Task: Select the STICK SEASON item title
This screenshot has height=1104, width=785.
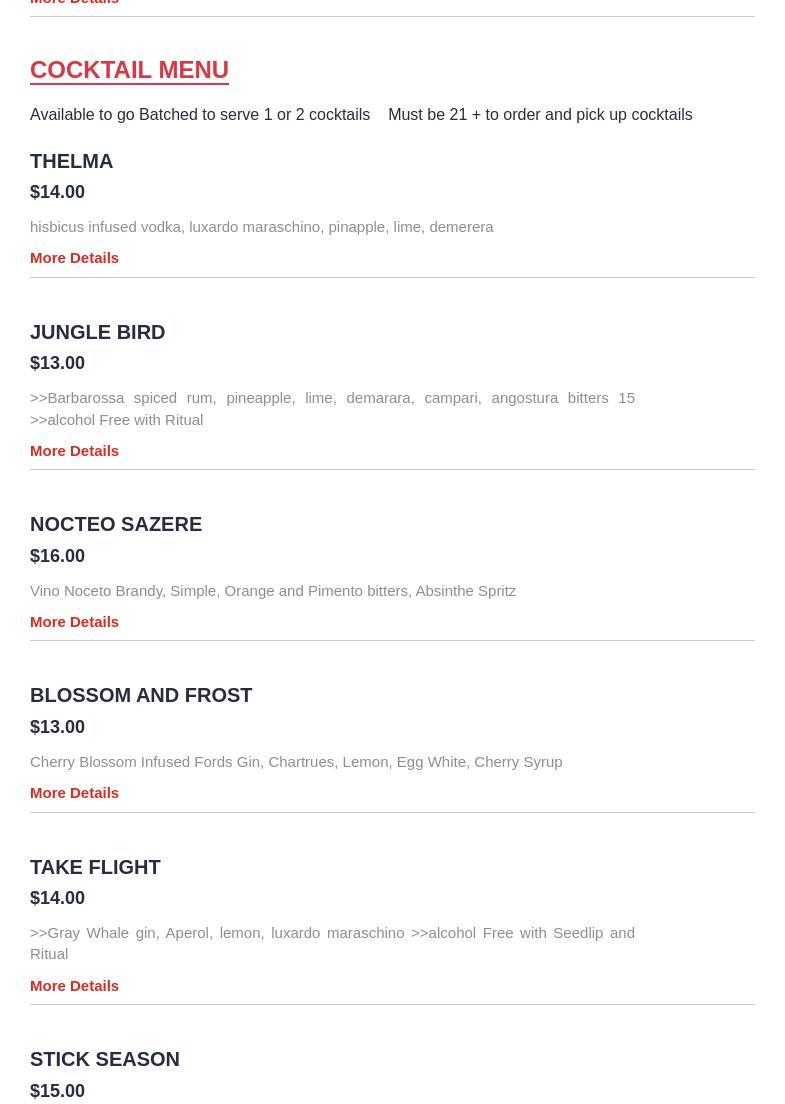Action: 105,1060
